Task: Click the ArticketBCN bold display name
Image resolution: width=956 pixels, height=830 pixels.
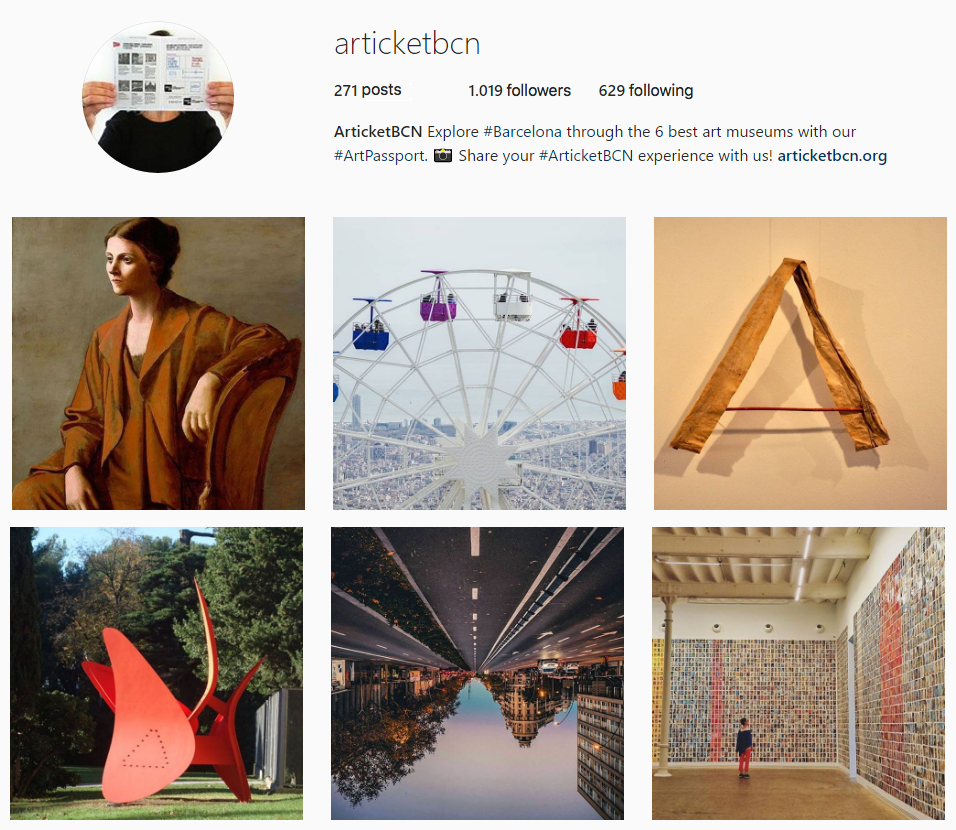Action: pyautogui.click(x=378, y=132)
